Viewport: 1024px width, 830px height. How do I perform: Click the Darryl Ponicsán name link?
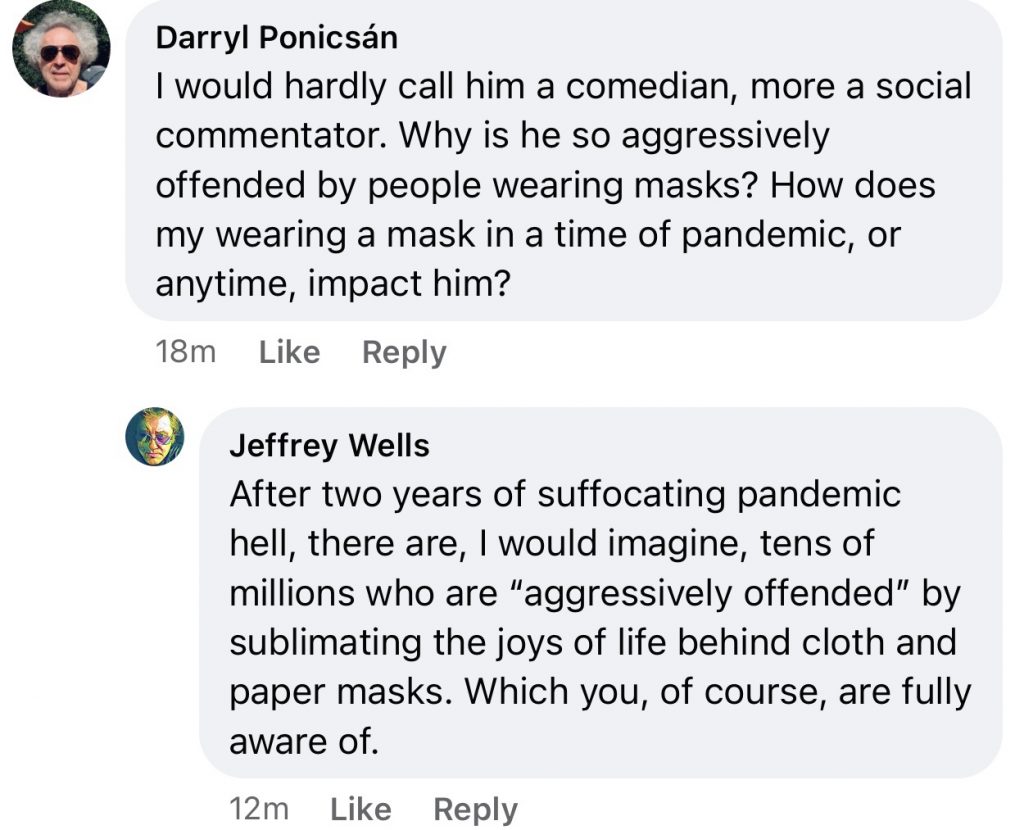click(x=277, y=38)
